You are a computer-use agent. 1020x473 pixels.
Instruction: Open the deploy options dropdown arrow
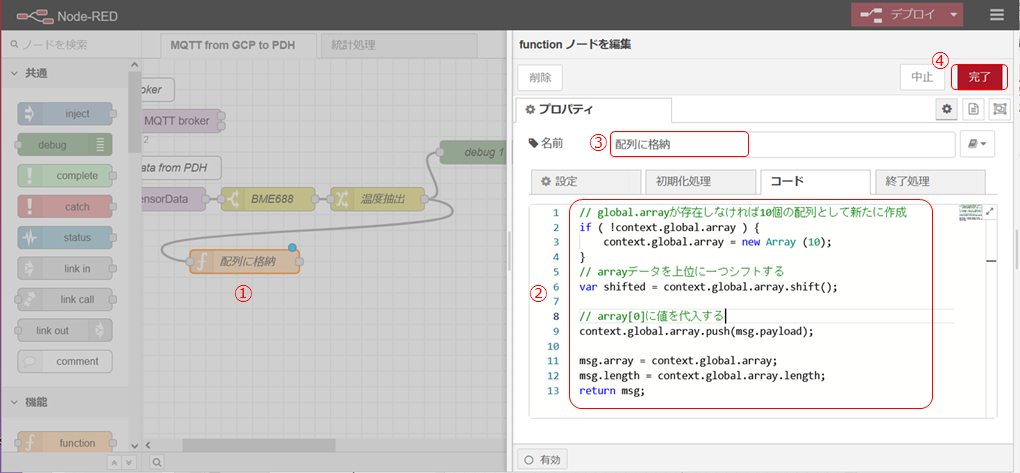[955, 15]
